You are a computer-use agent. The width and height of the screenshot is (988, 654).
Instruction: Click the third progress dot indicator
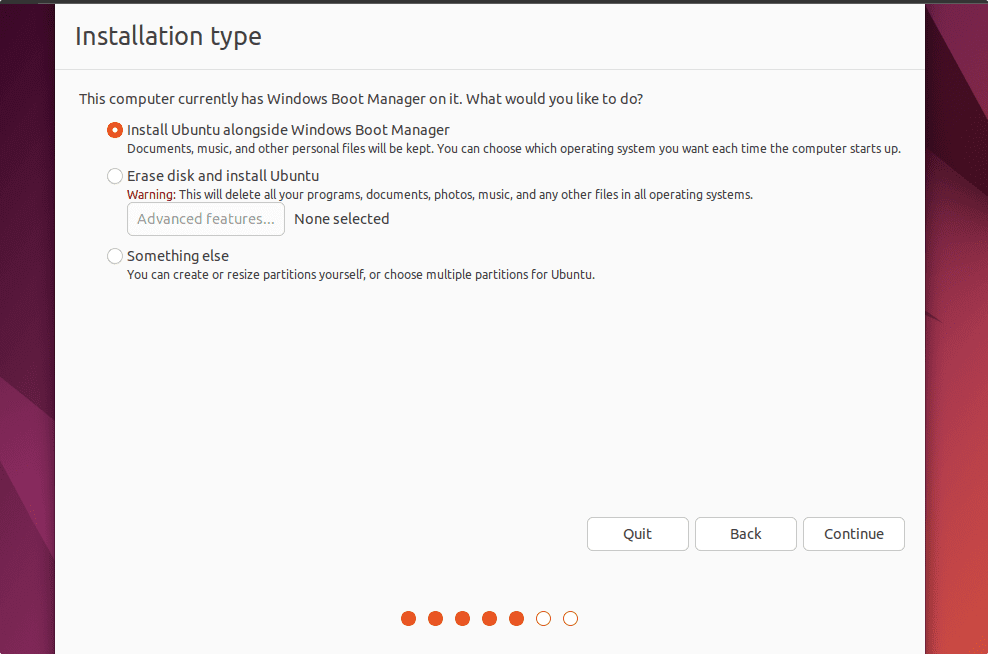click(x=462, y=619)
